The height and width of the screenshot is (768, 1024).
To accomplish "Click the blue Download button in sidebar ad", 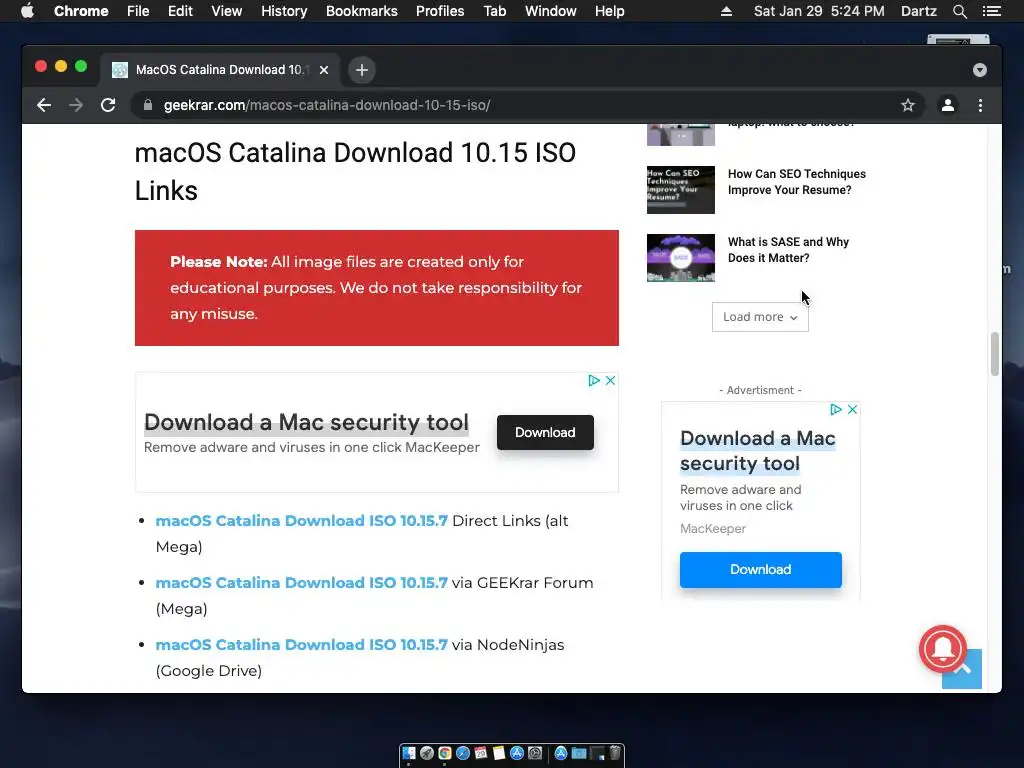I will point(760,569).
